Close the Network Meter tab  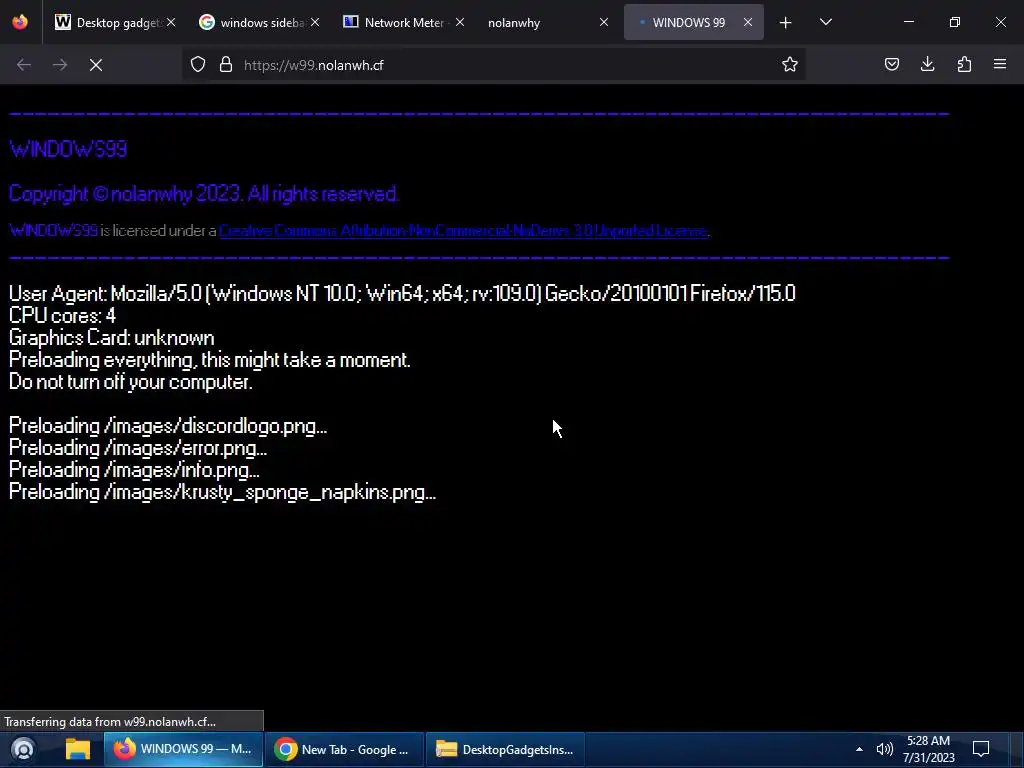coord(460,22)
